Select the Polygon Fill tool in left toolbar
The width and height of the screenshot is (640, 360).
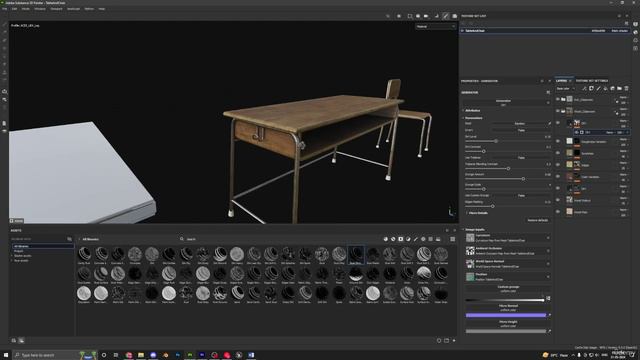(x=4, y=48)
